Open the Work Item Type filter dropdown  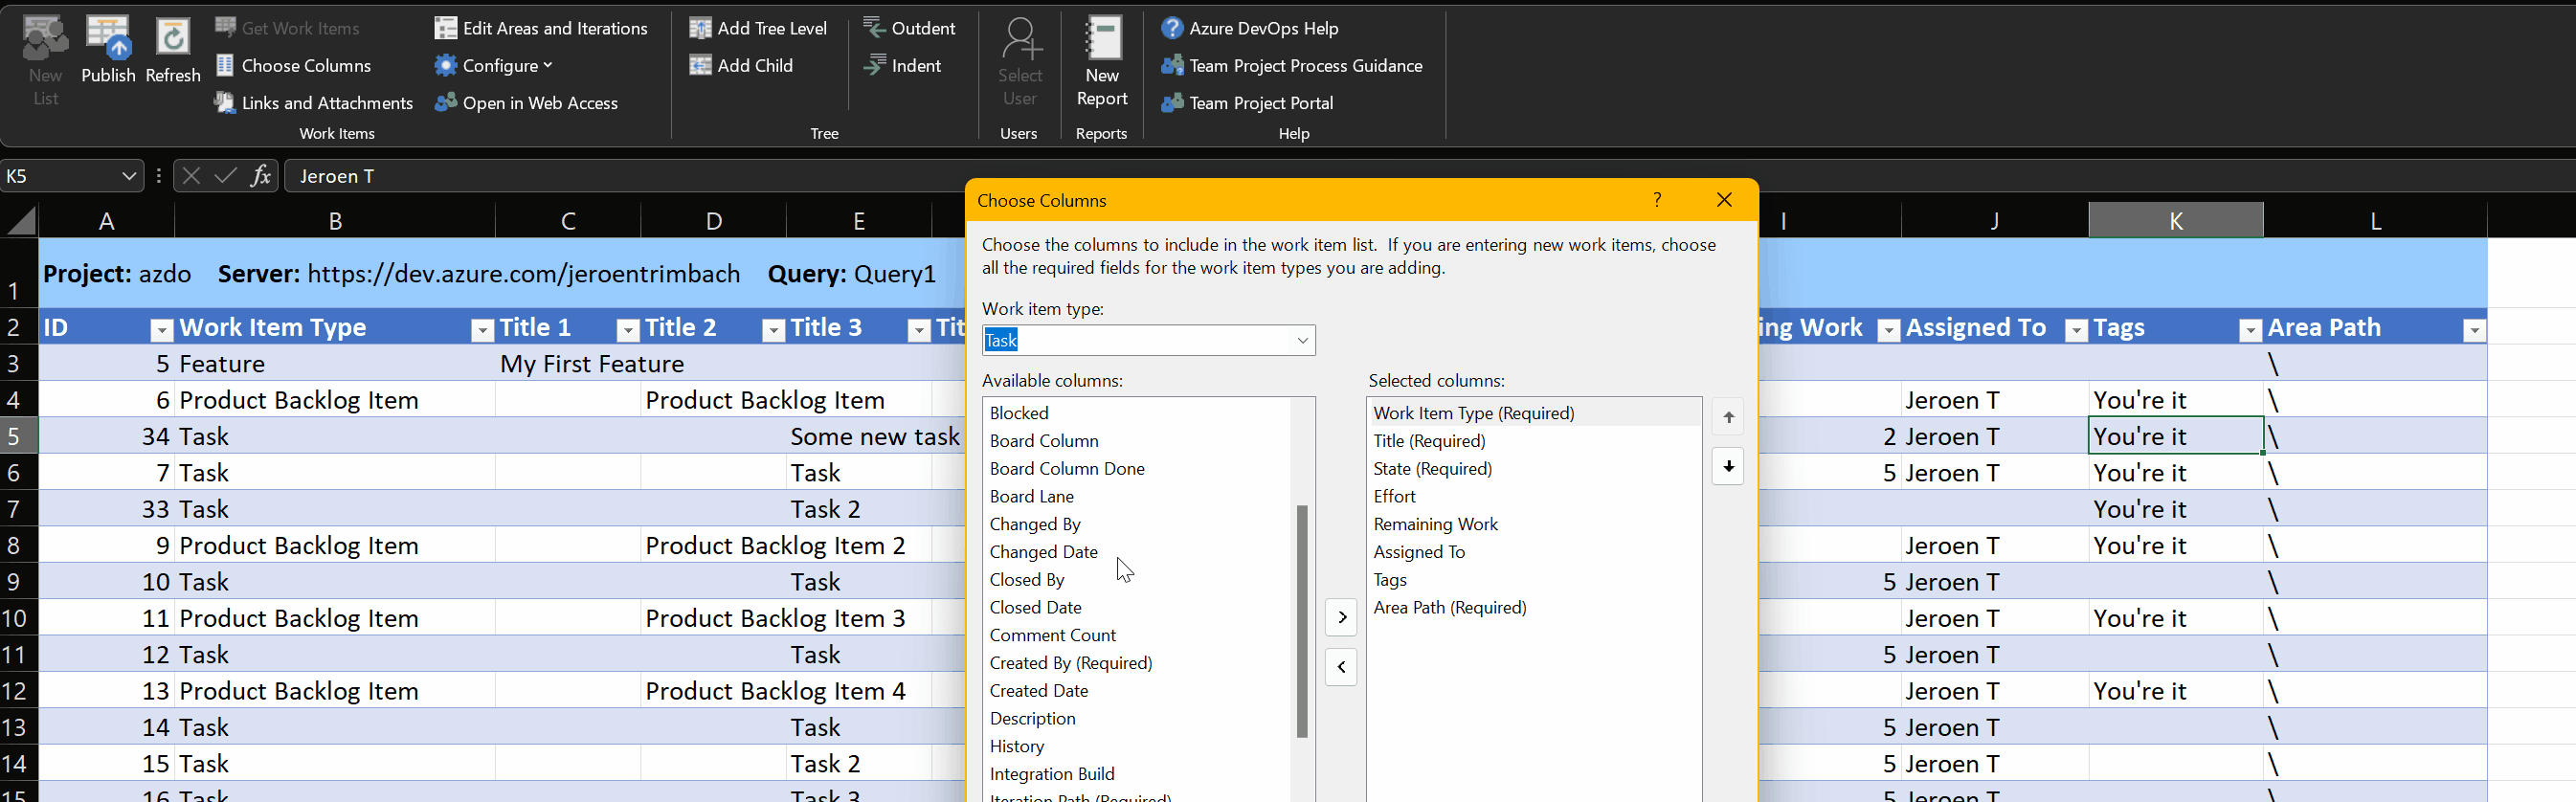[x=482, y=329]
